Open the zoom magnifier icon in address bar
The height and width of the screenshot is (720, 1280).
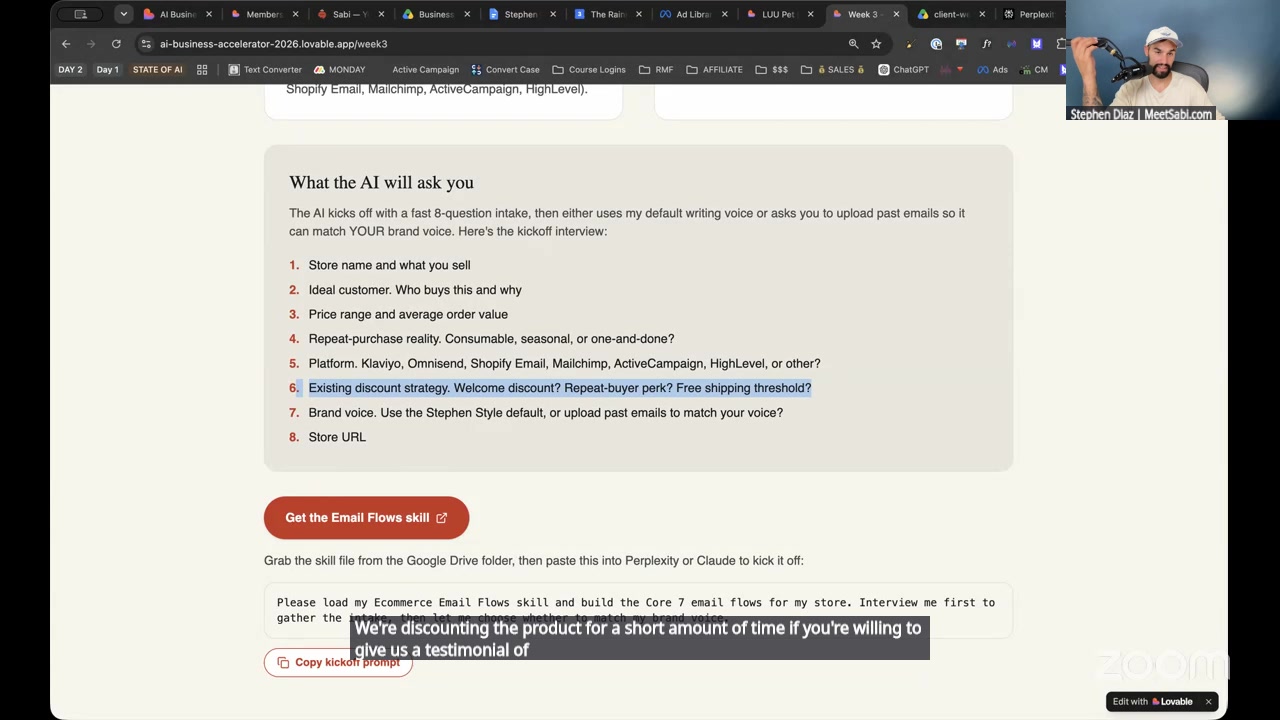pos(853,44)
